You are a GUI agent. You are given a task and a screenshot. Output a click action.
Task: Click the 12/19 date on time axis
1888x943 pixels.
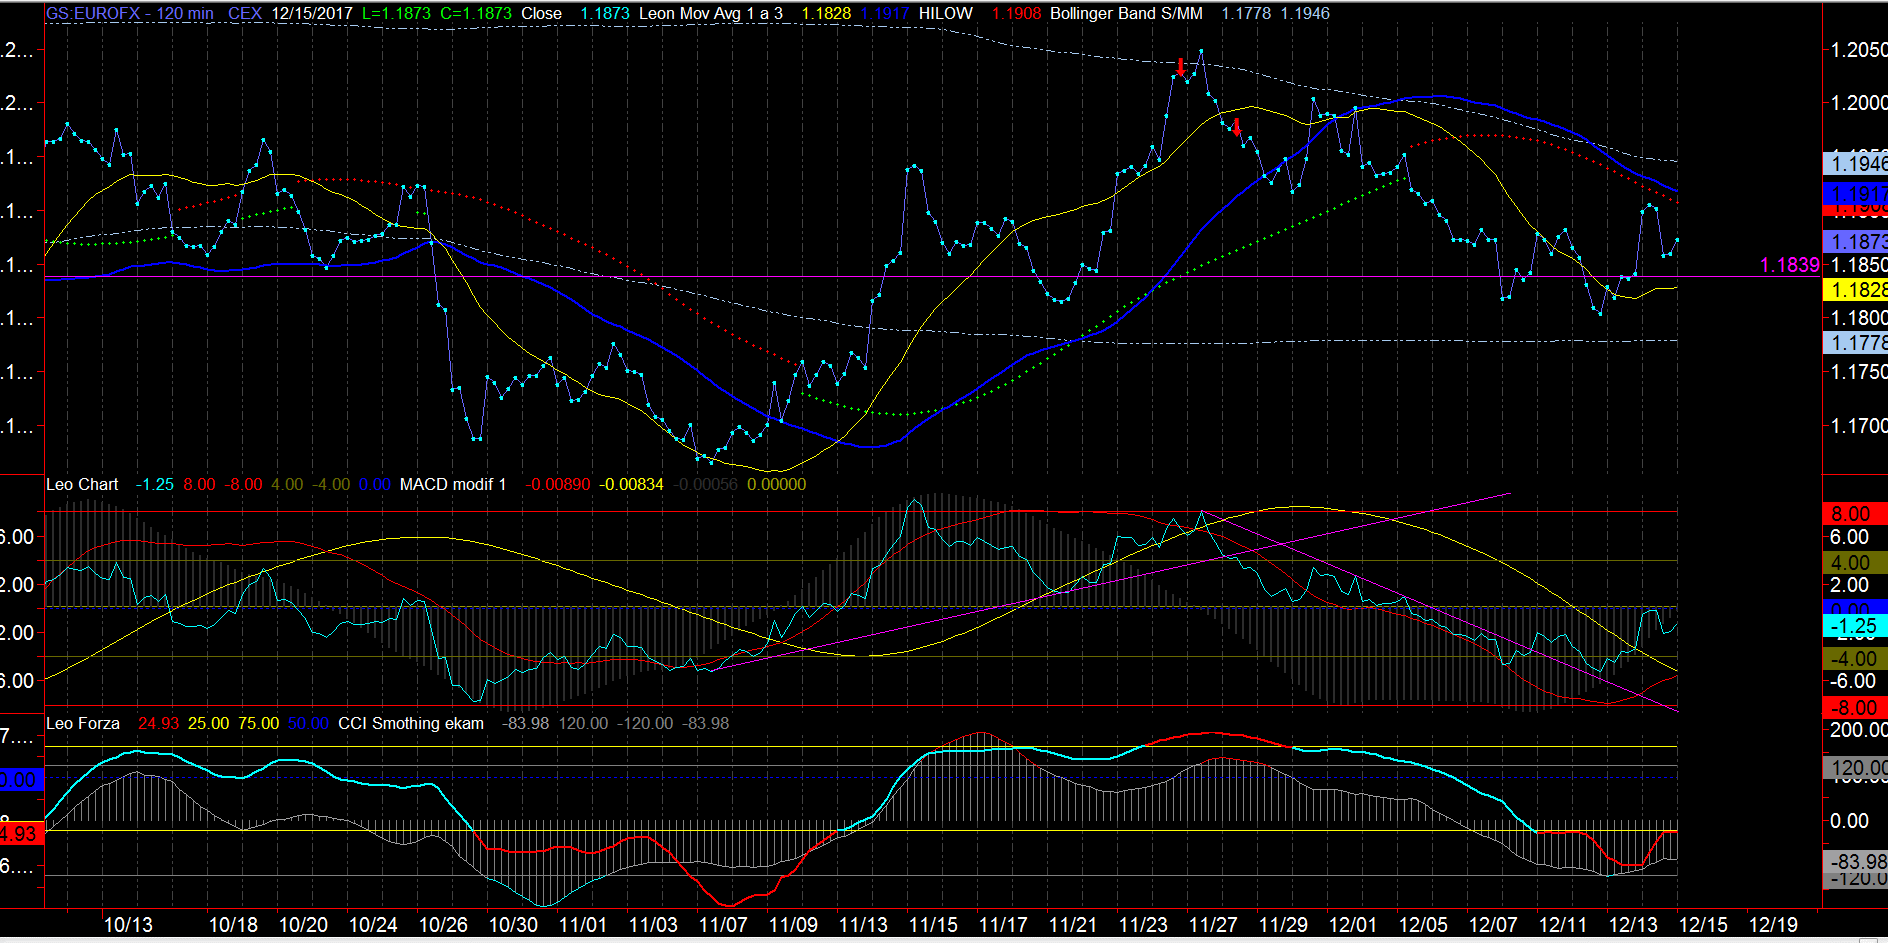pyautogui.click(x=1773, y=926)
